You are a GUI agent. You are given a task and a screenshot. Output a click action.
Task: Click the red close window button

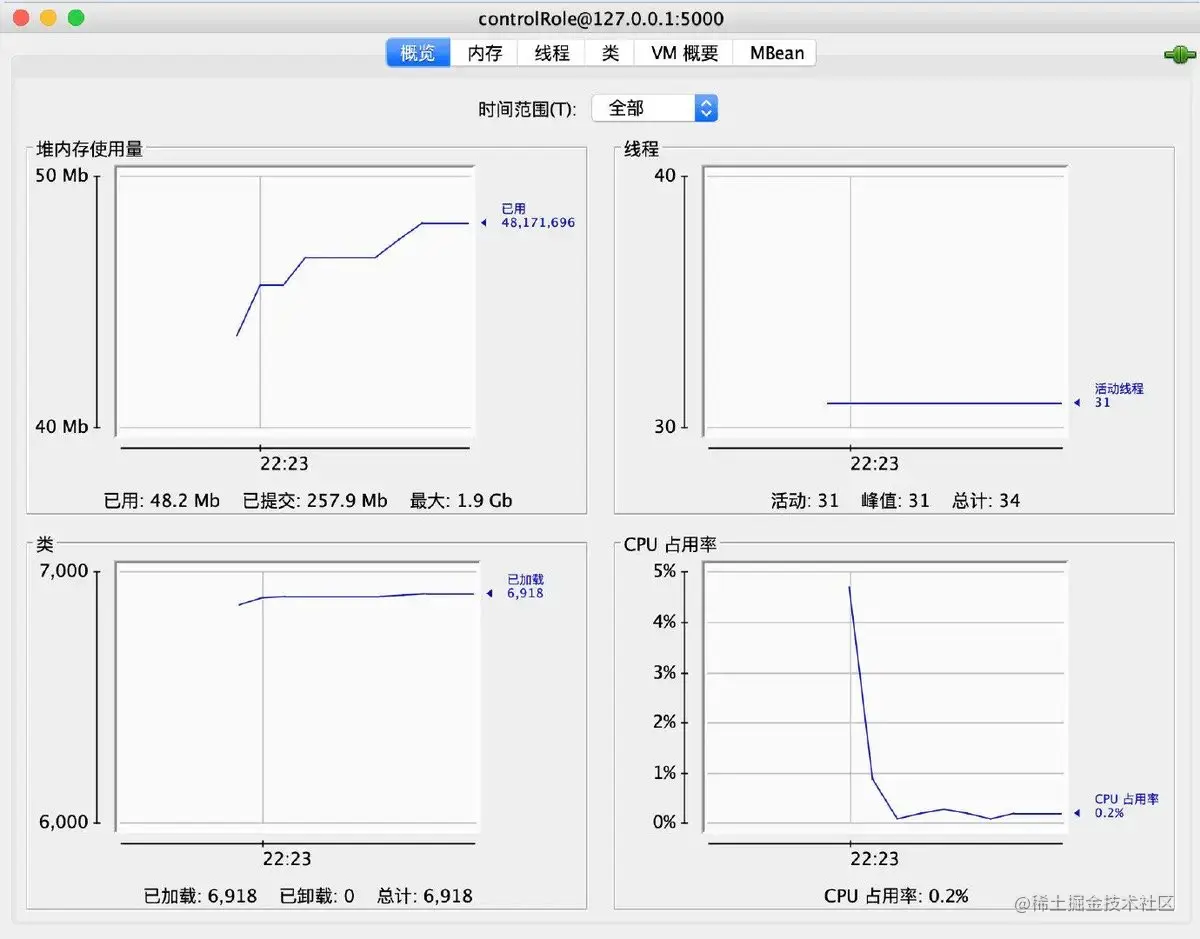pyautogui.click(x=21, y=18)
